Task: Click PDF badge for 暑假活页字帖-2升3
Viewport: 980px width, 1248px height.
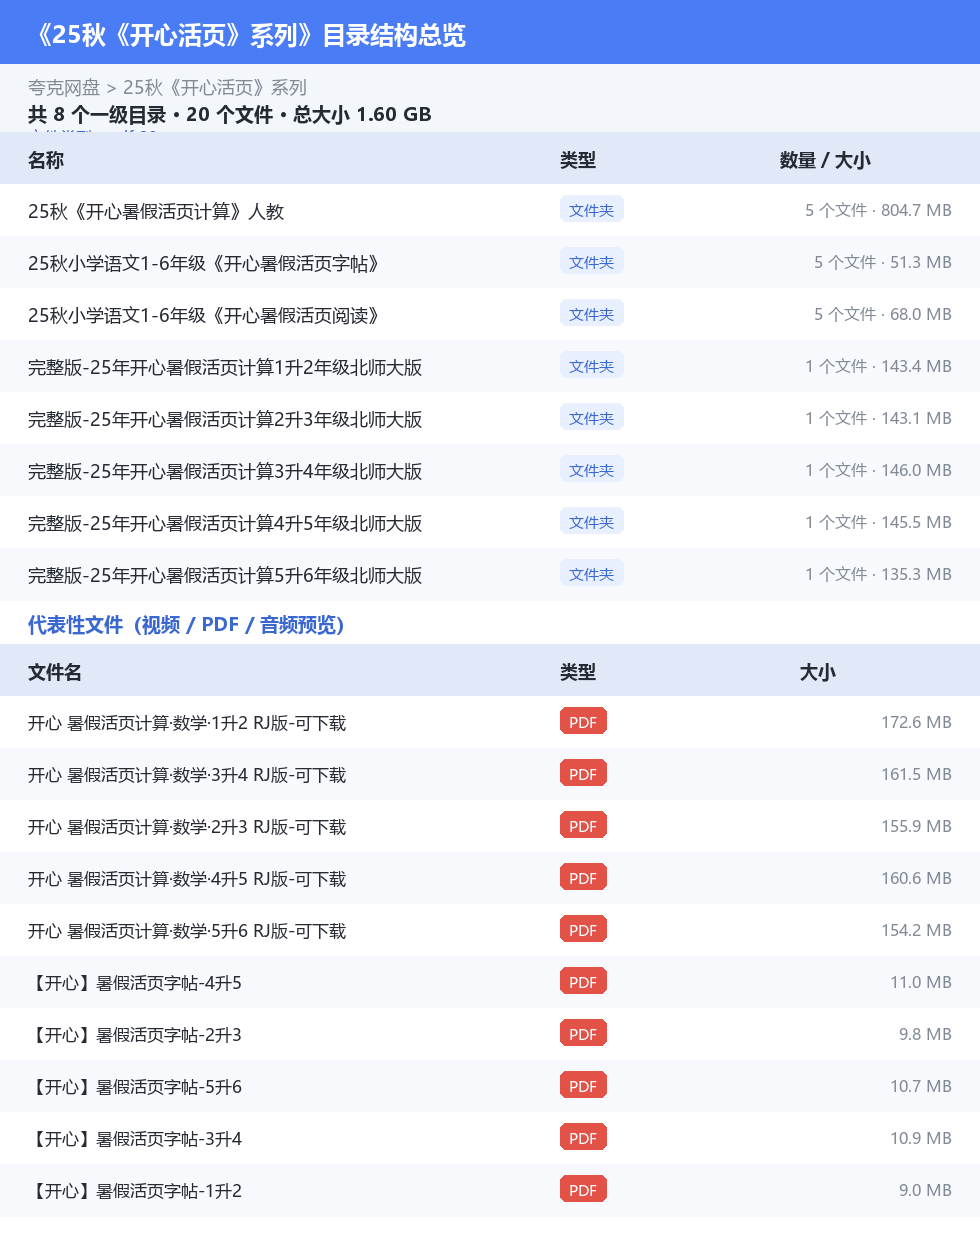Action: coord(583,1033)
